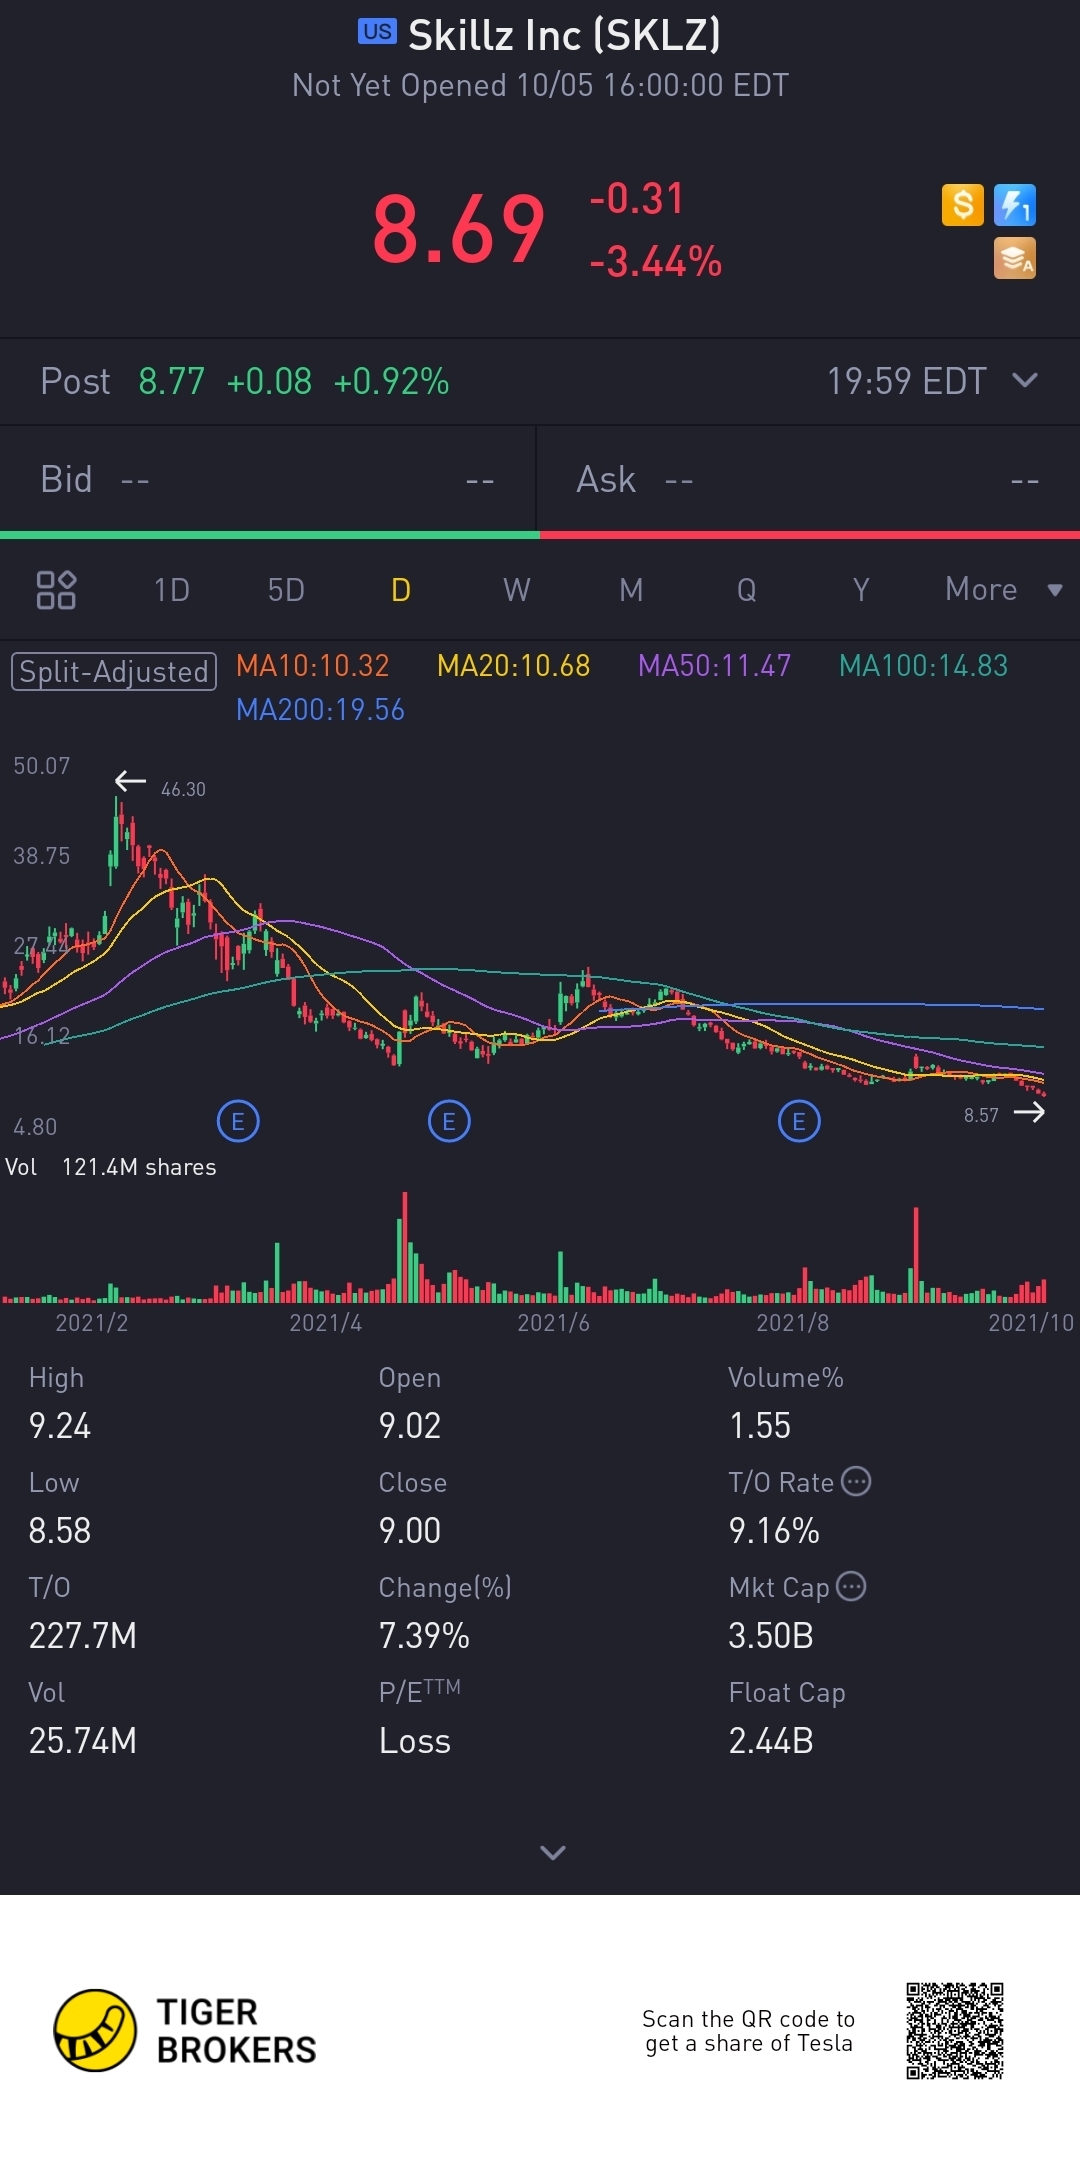
Task: Tap the Vol value 25.74M
Action: (83, 1740)
